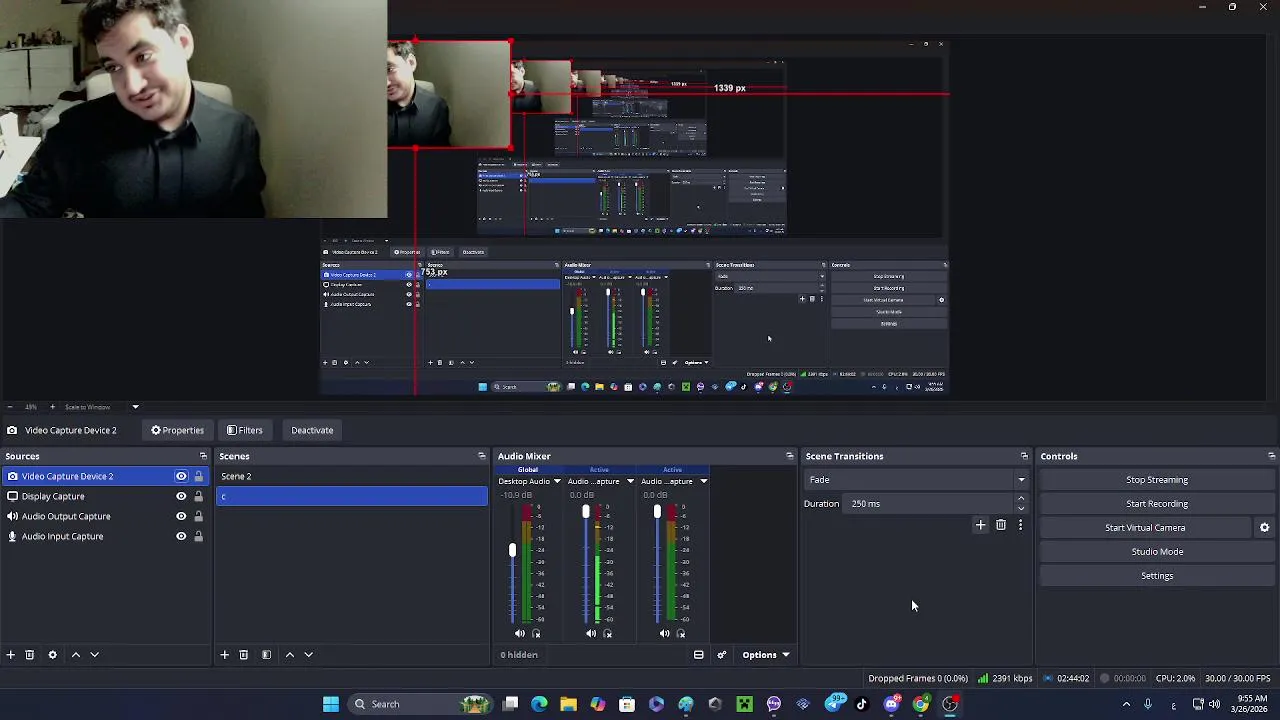
Task: Remove scene transition with trash icon
Action: pyautogui.click(x=1001, y=525)
